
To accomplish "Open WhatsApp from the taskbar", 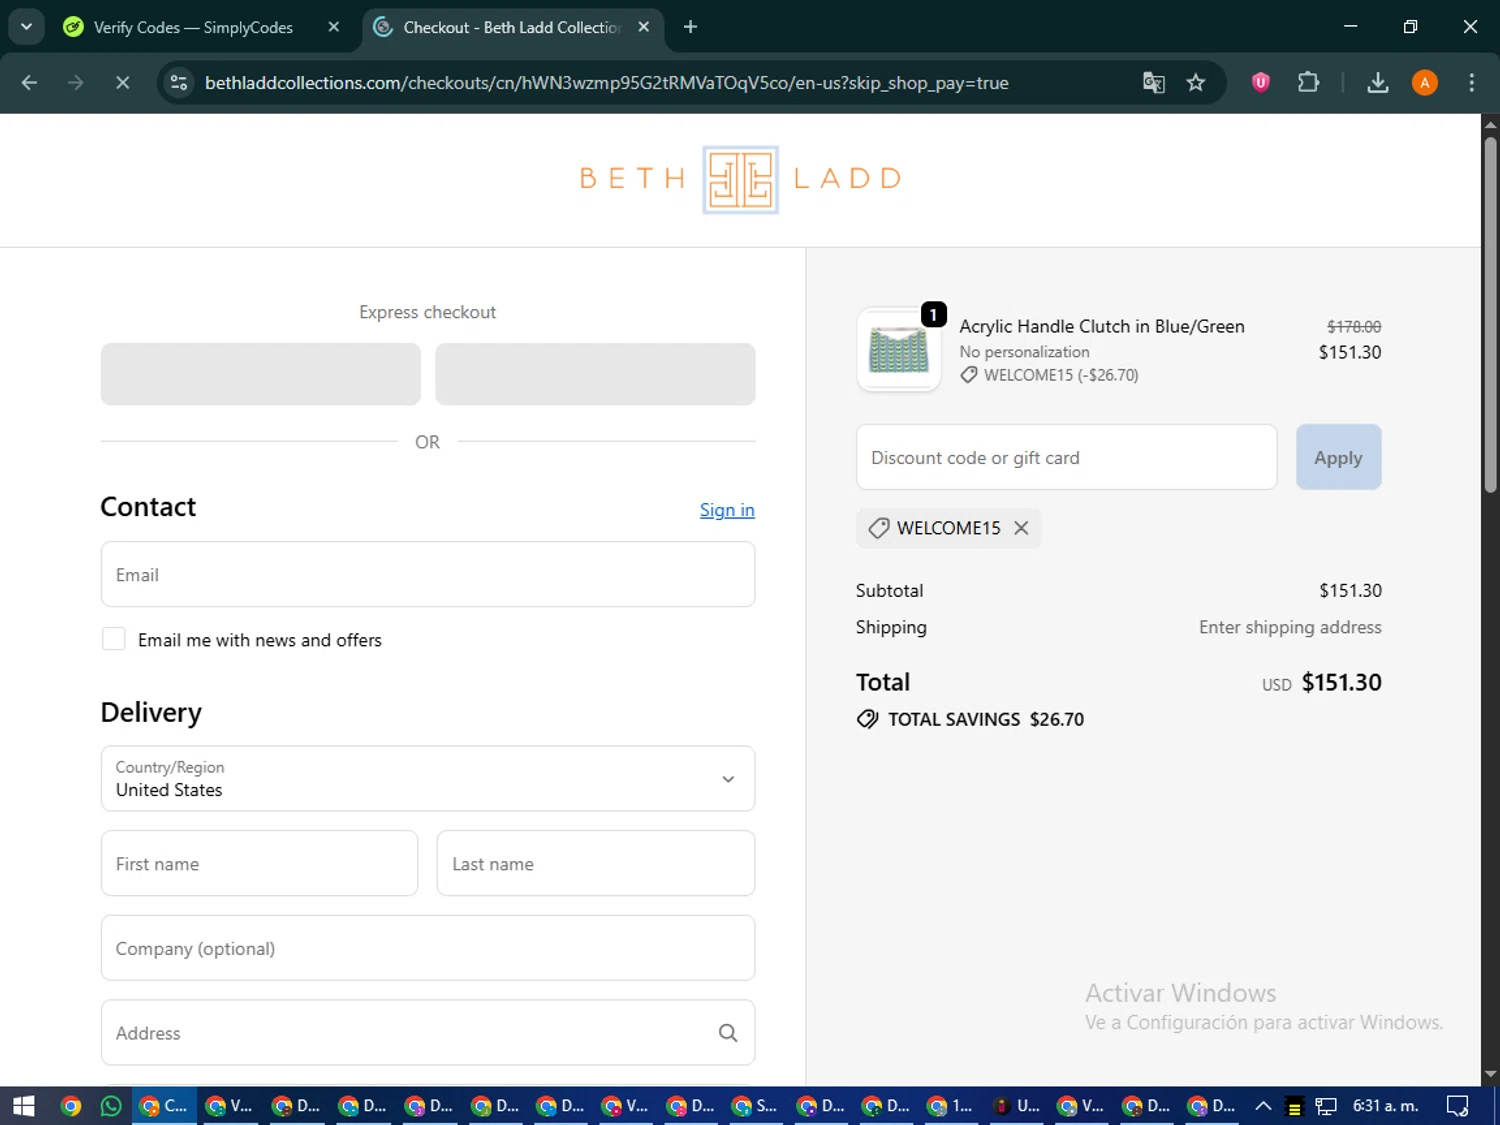I will click(111, 1106).
